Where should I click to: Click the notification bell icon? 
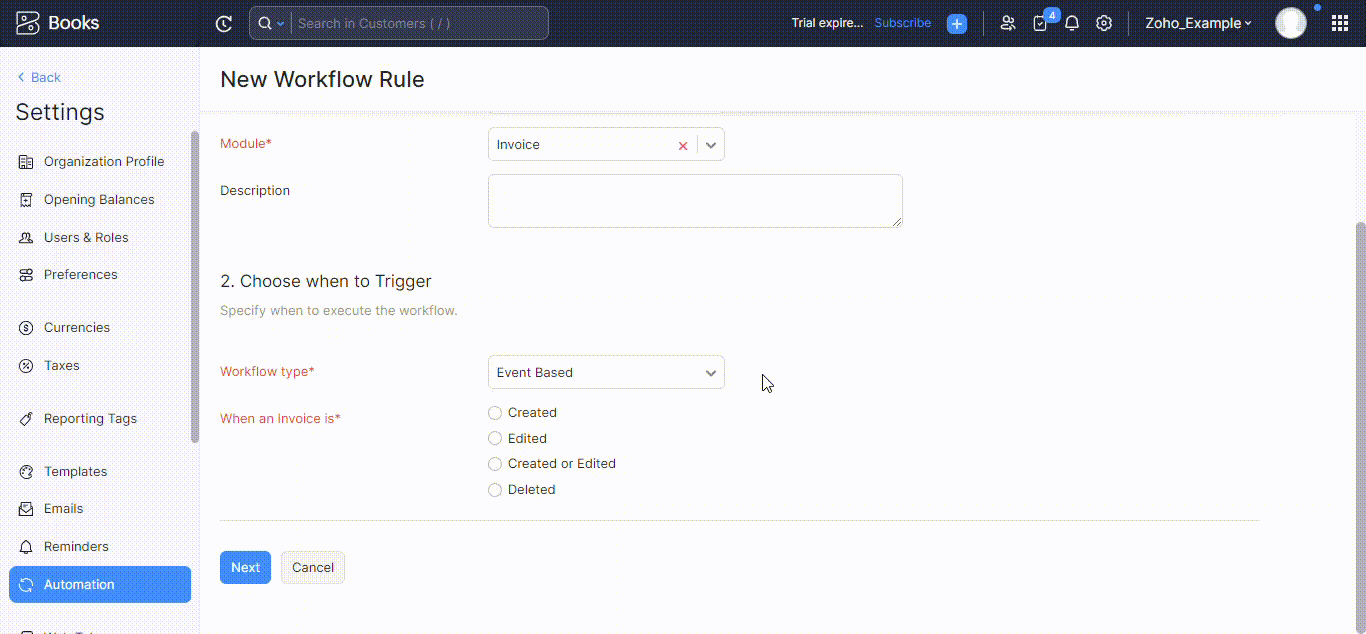pos(1072,23)
